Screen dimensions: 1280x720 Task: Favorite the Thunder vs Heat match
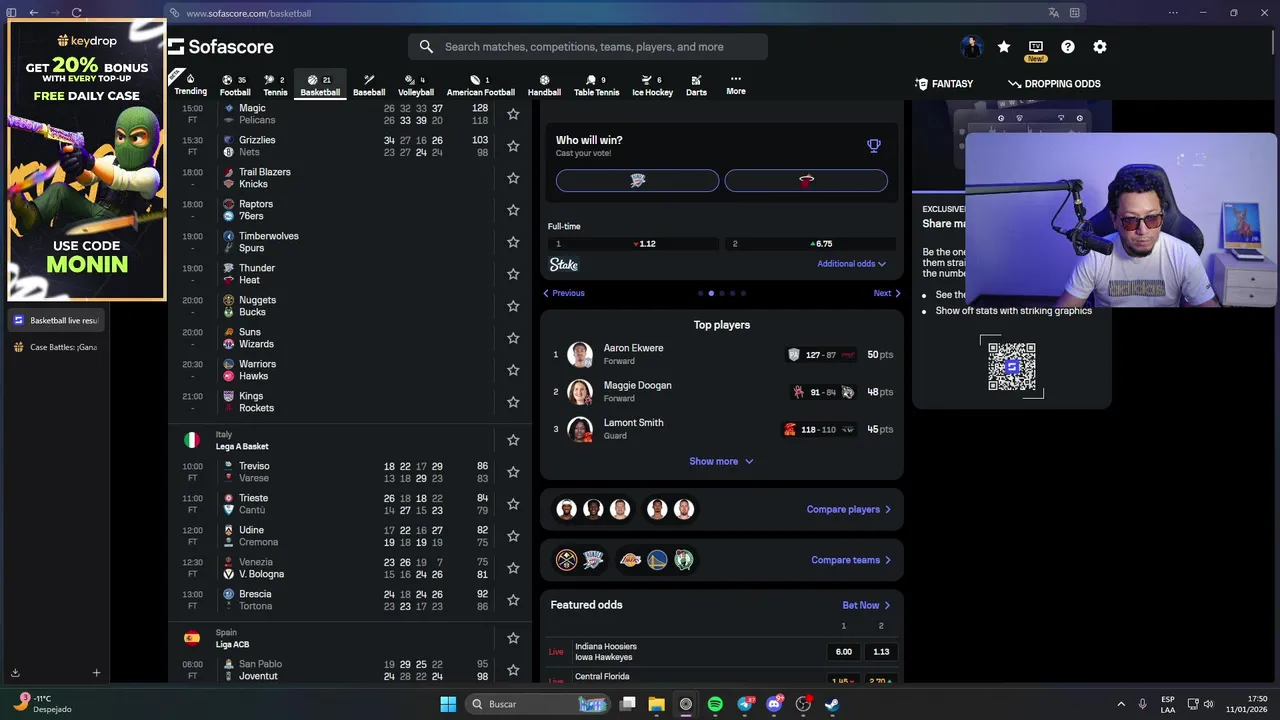coord(513,274)
